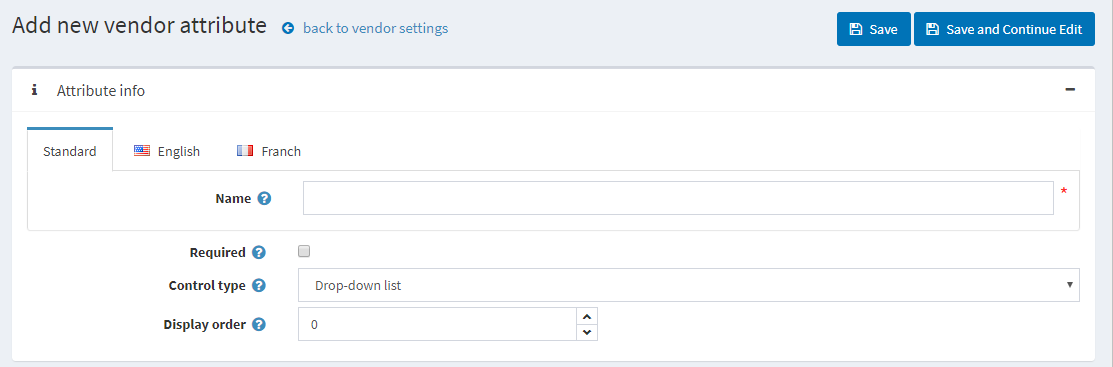The width and height of the screenshot is (1113, 367).
Task: Click the Attribute info 'i' icon
Action: [34, 90]
